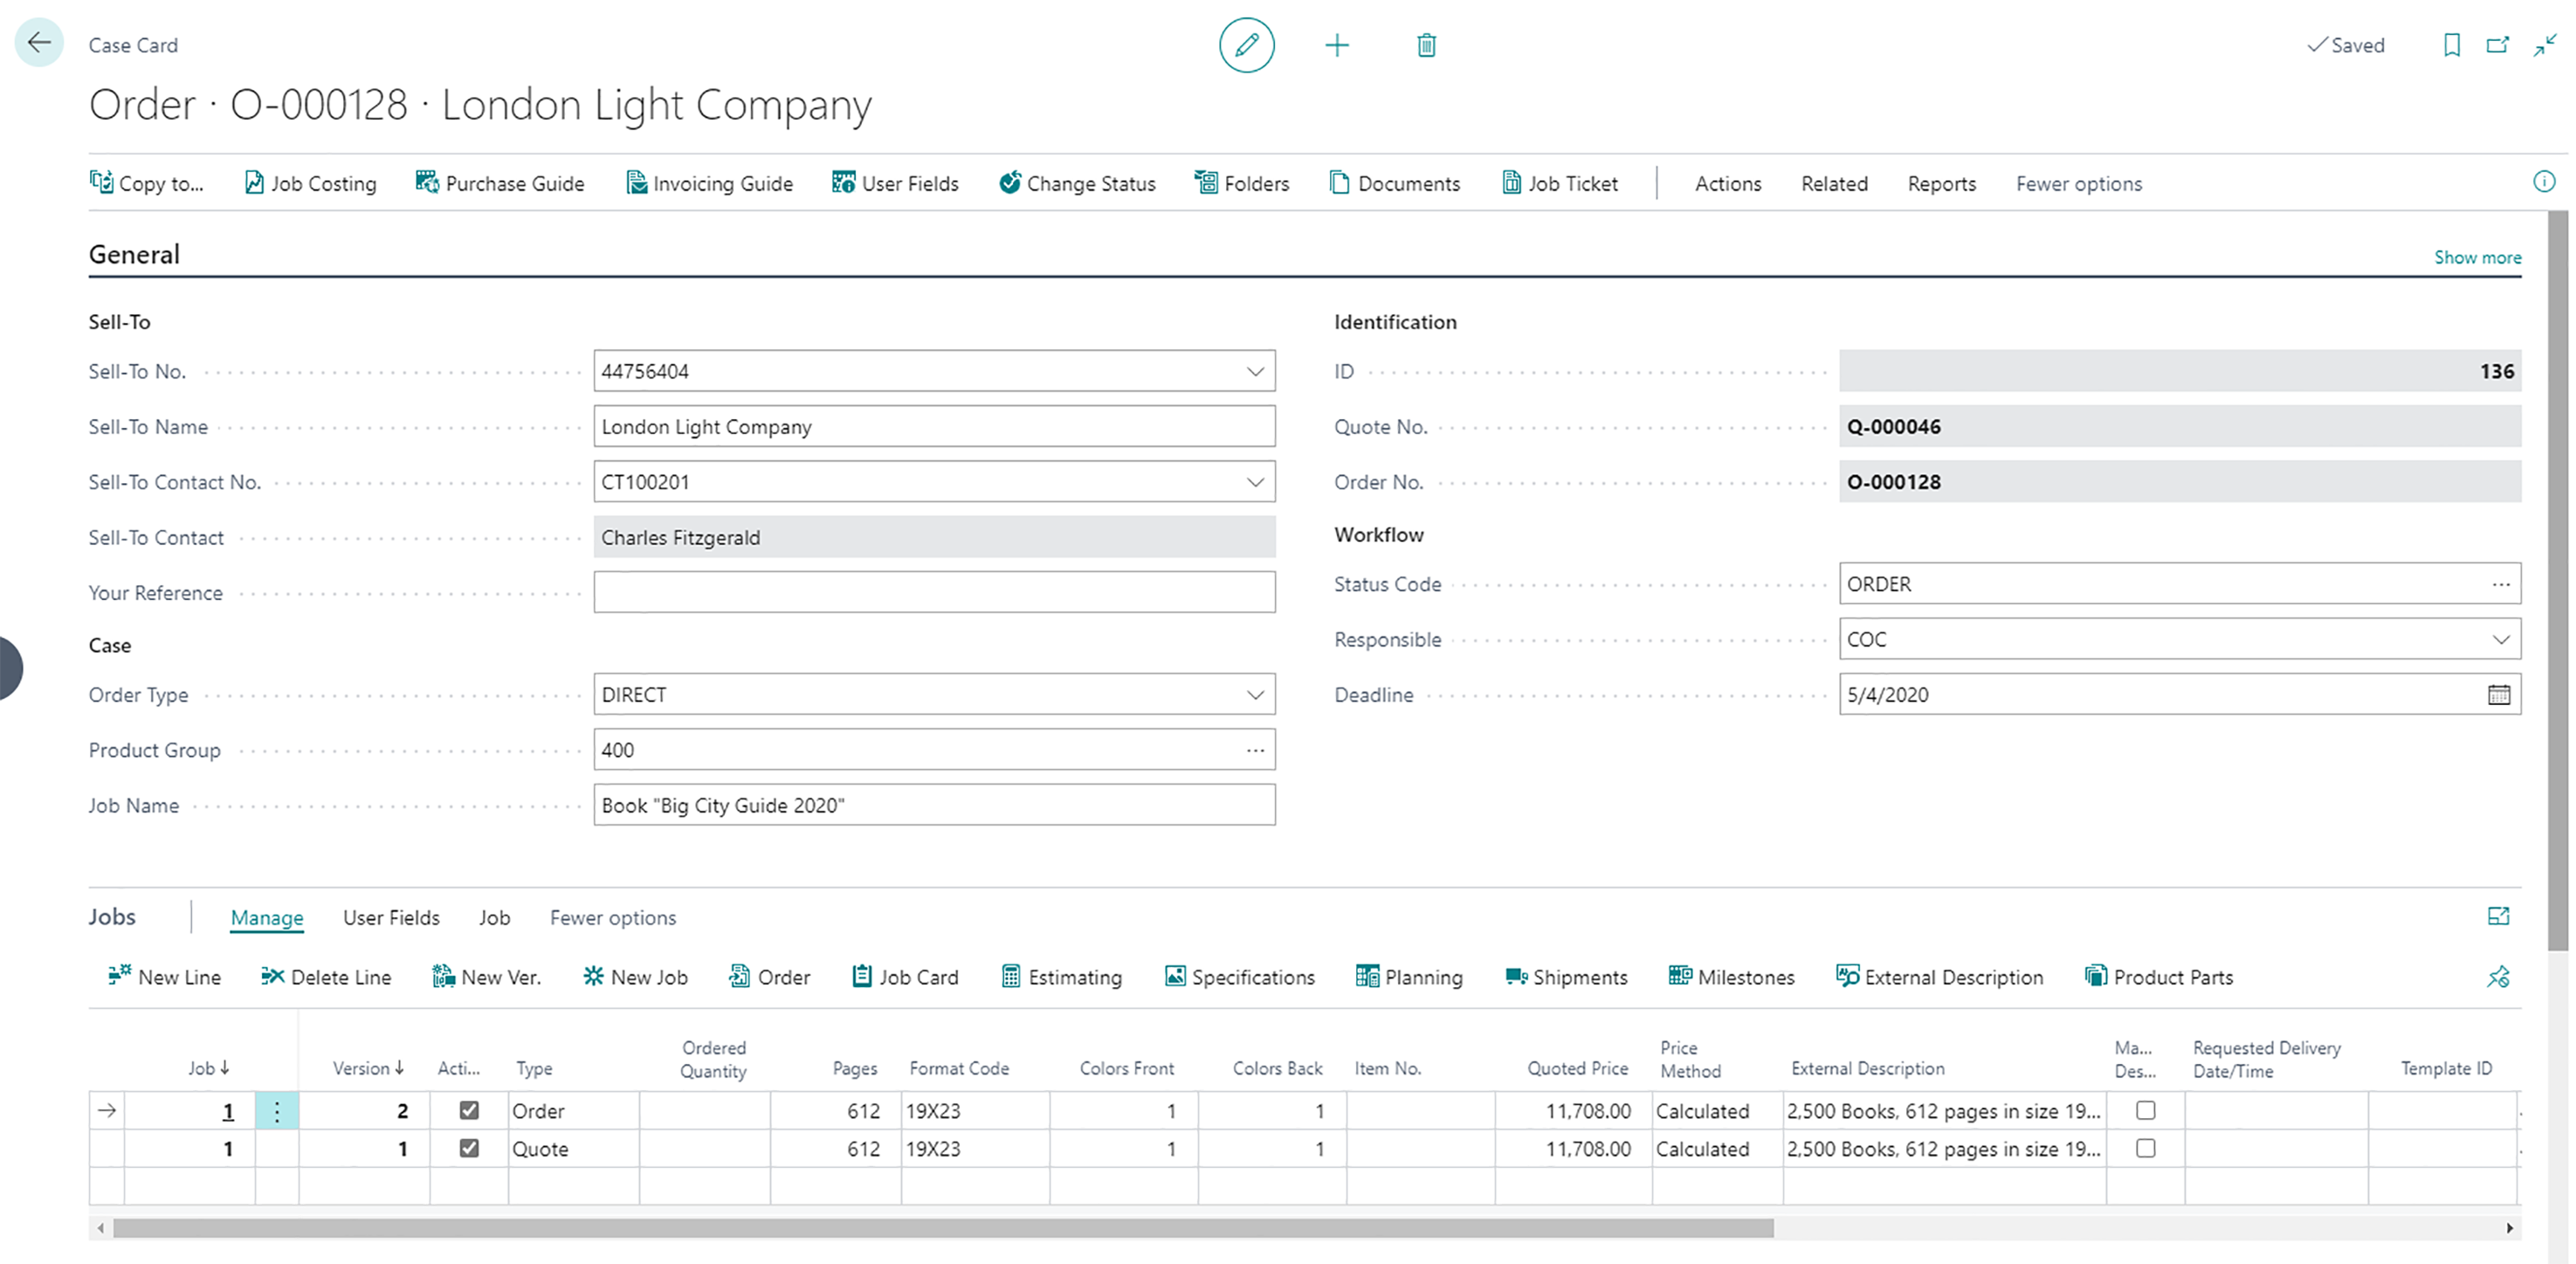This screenshot has height=1264, width=2576.
Task: Check the Ma Des checkbox on the Quote line
Action: pyautogui.click(x=2145, y=1148)
